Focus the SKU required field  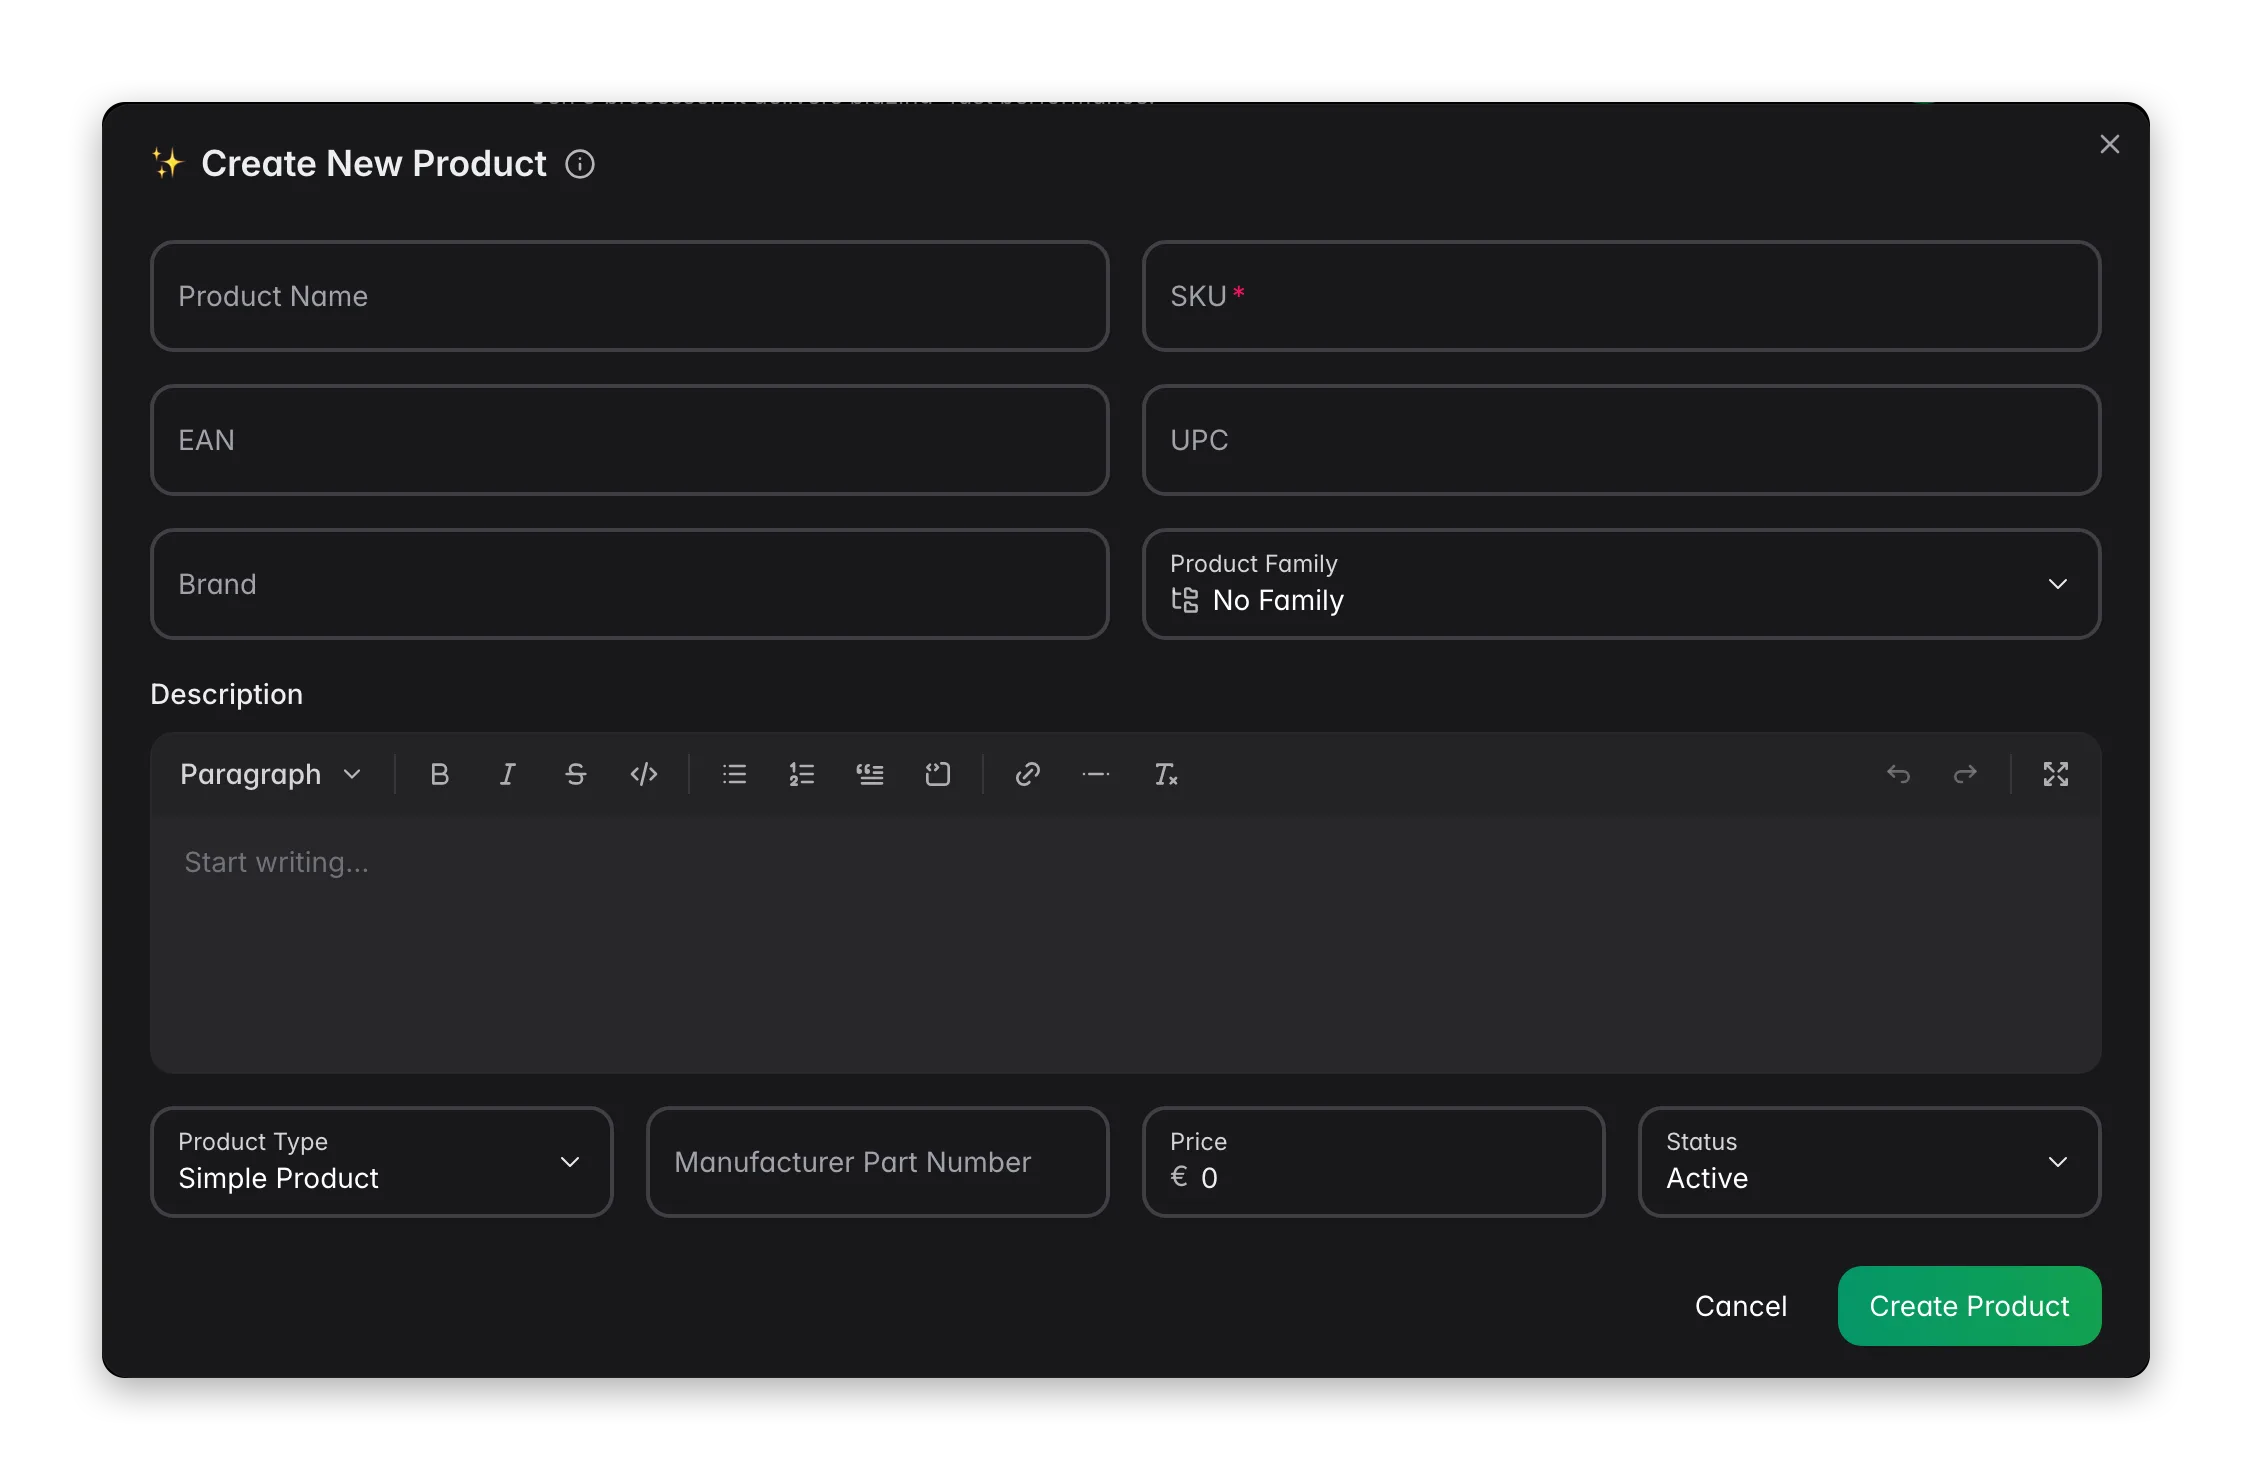click(x=1621, y=296)
